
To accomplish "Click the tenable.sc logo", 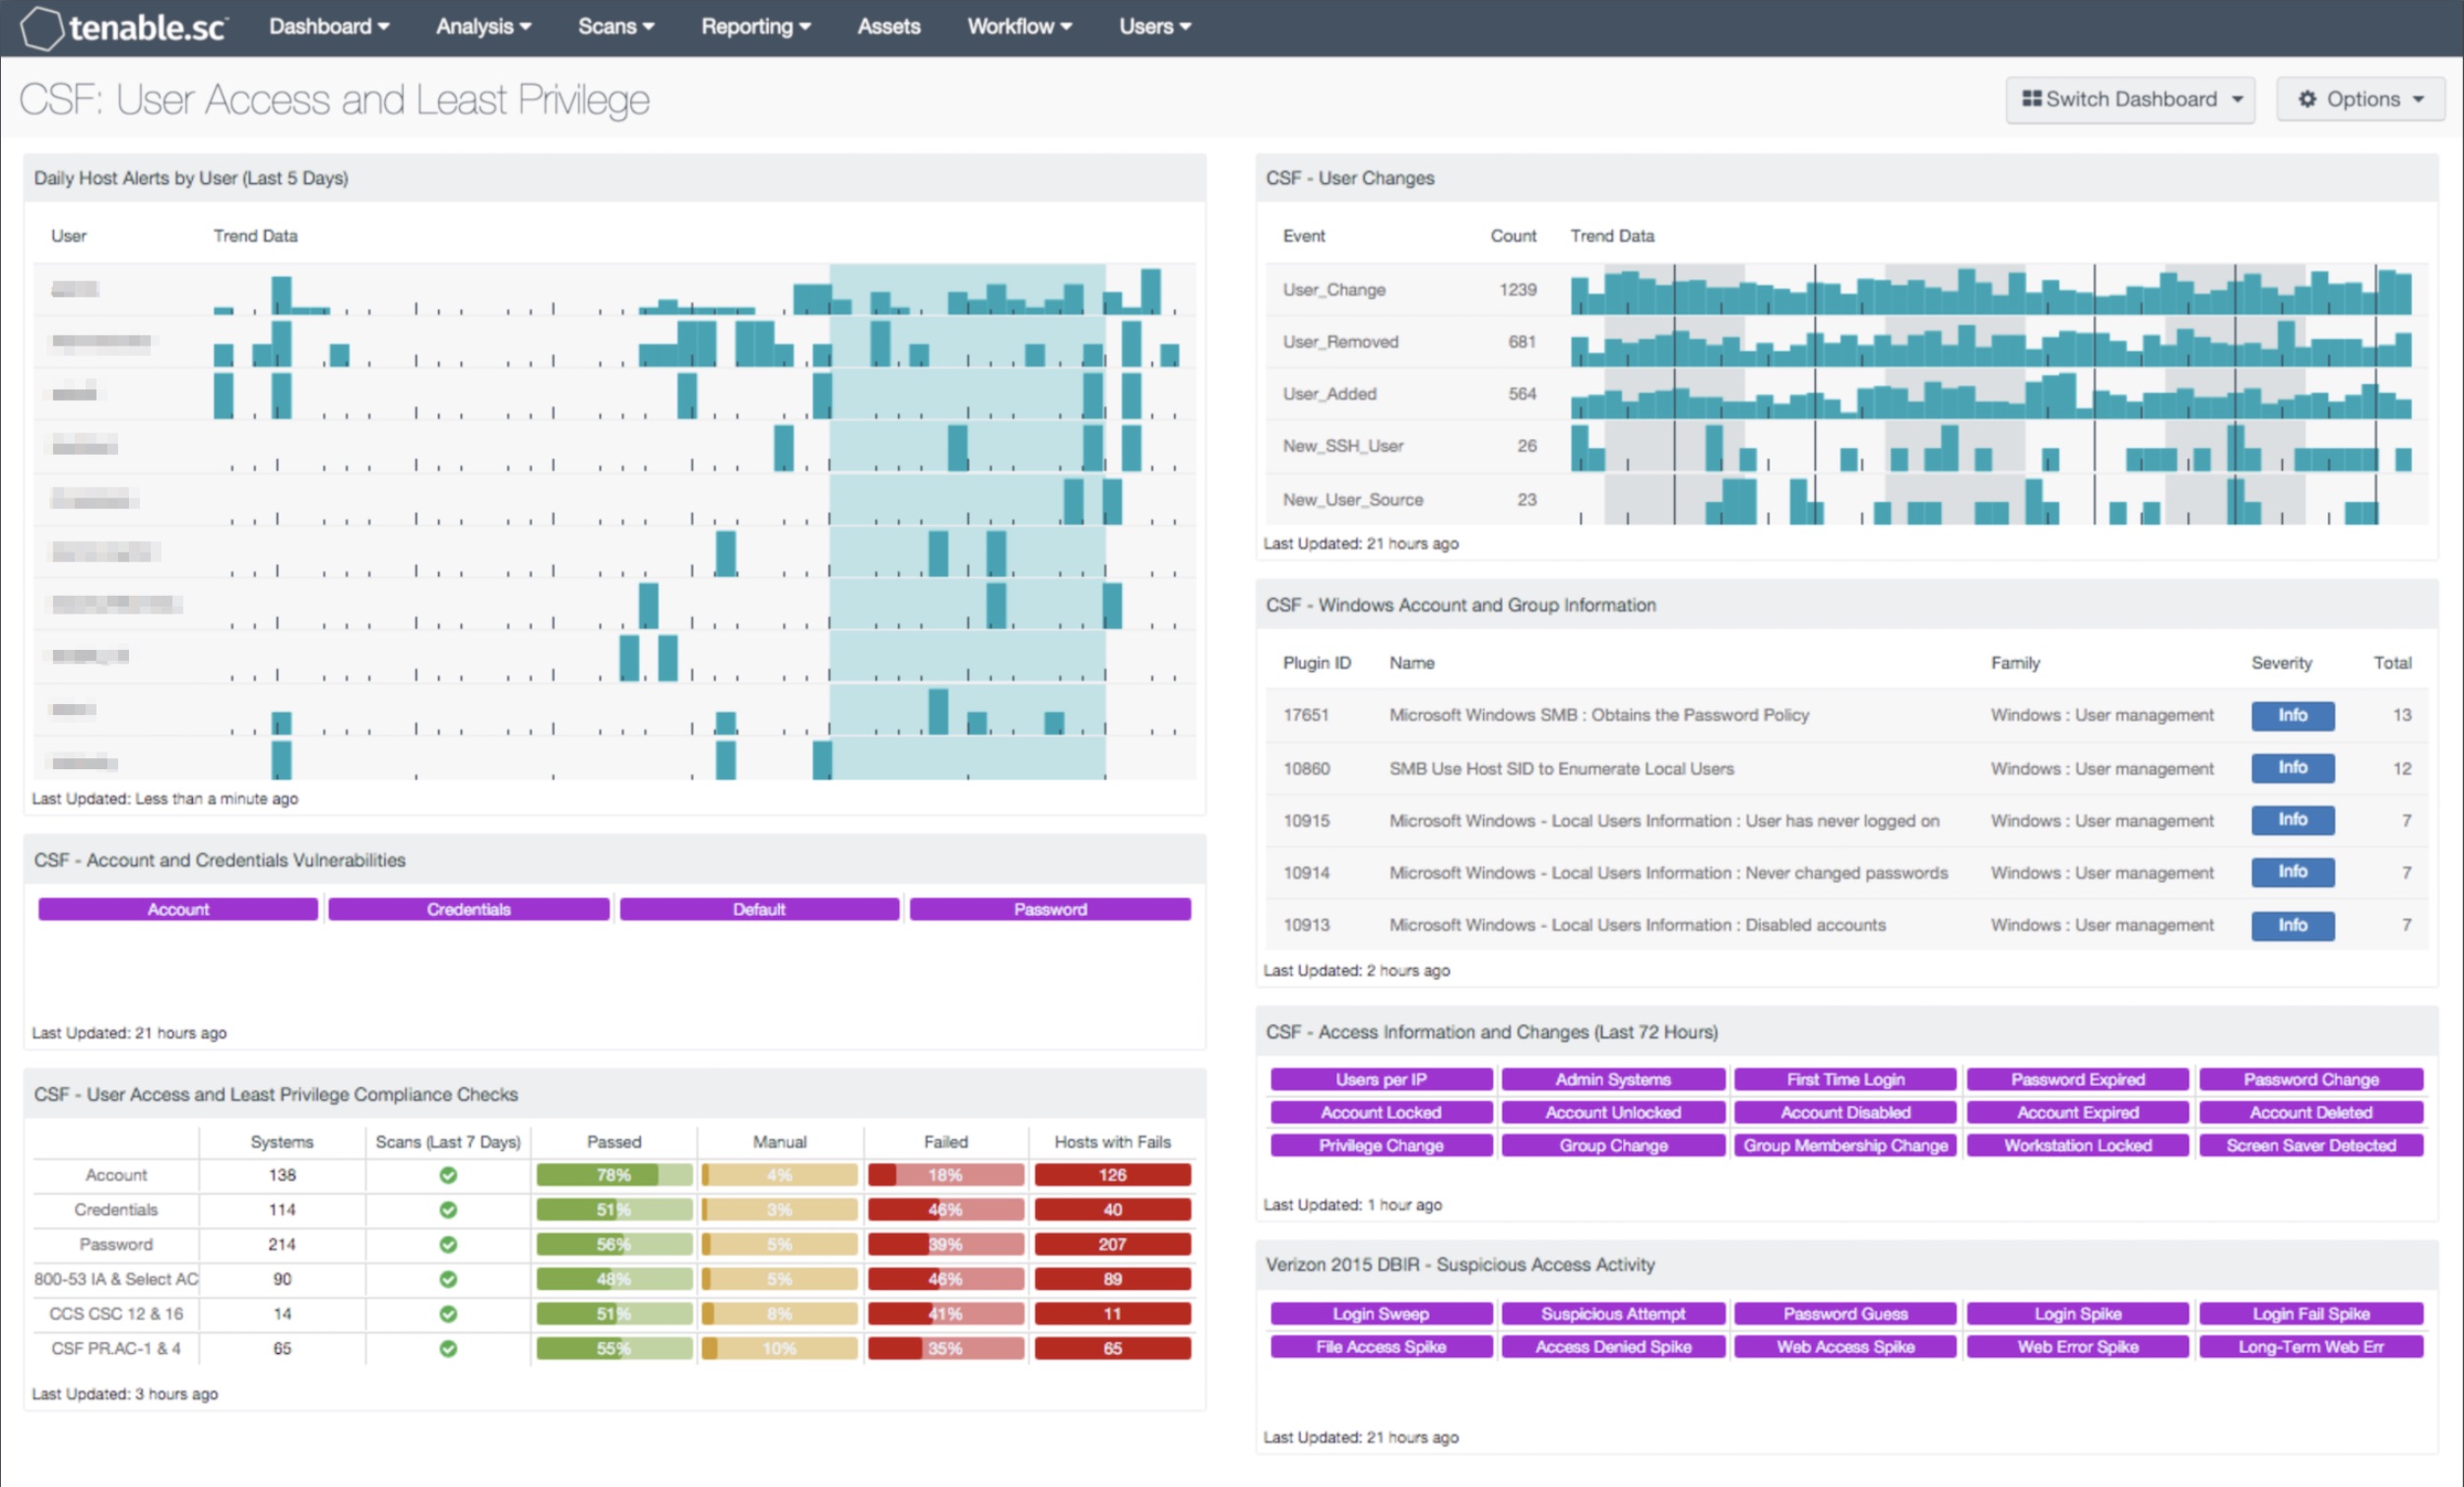I will point(124,27).
